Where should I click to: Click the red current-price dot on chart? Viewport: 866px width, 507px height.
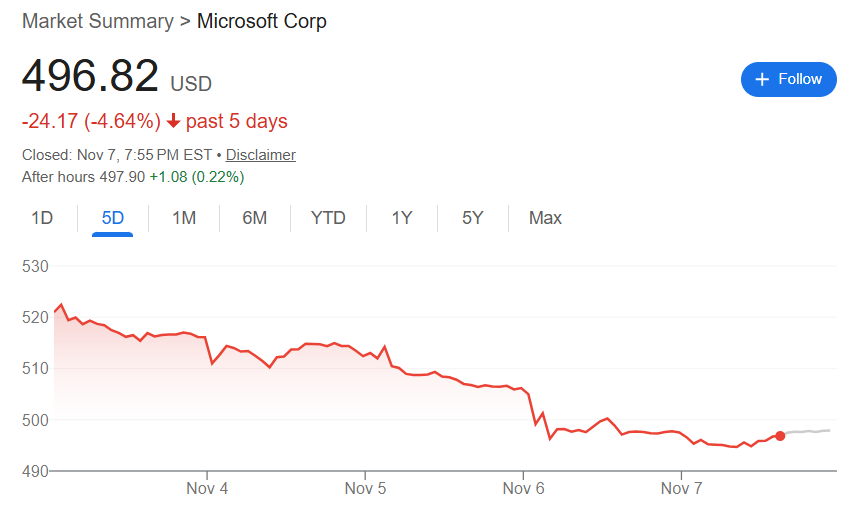[x=780, y=436]
